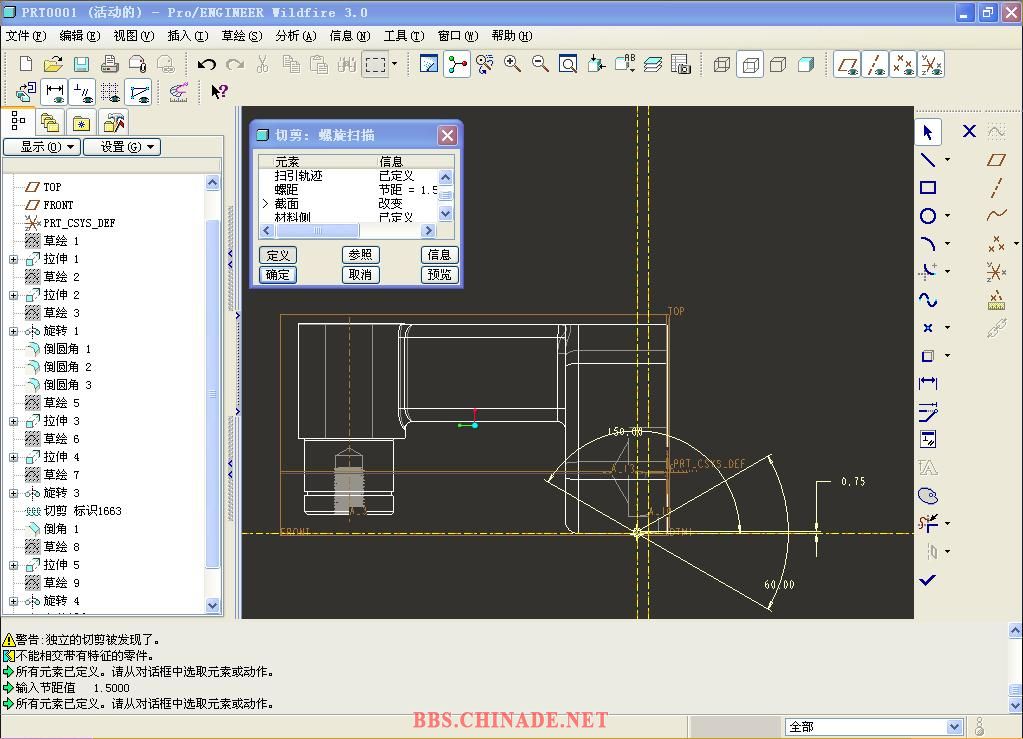Screen dimensions: 1023x739
Task: Create a new file with the New icon
Action: tap(25, 64)
